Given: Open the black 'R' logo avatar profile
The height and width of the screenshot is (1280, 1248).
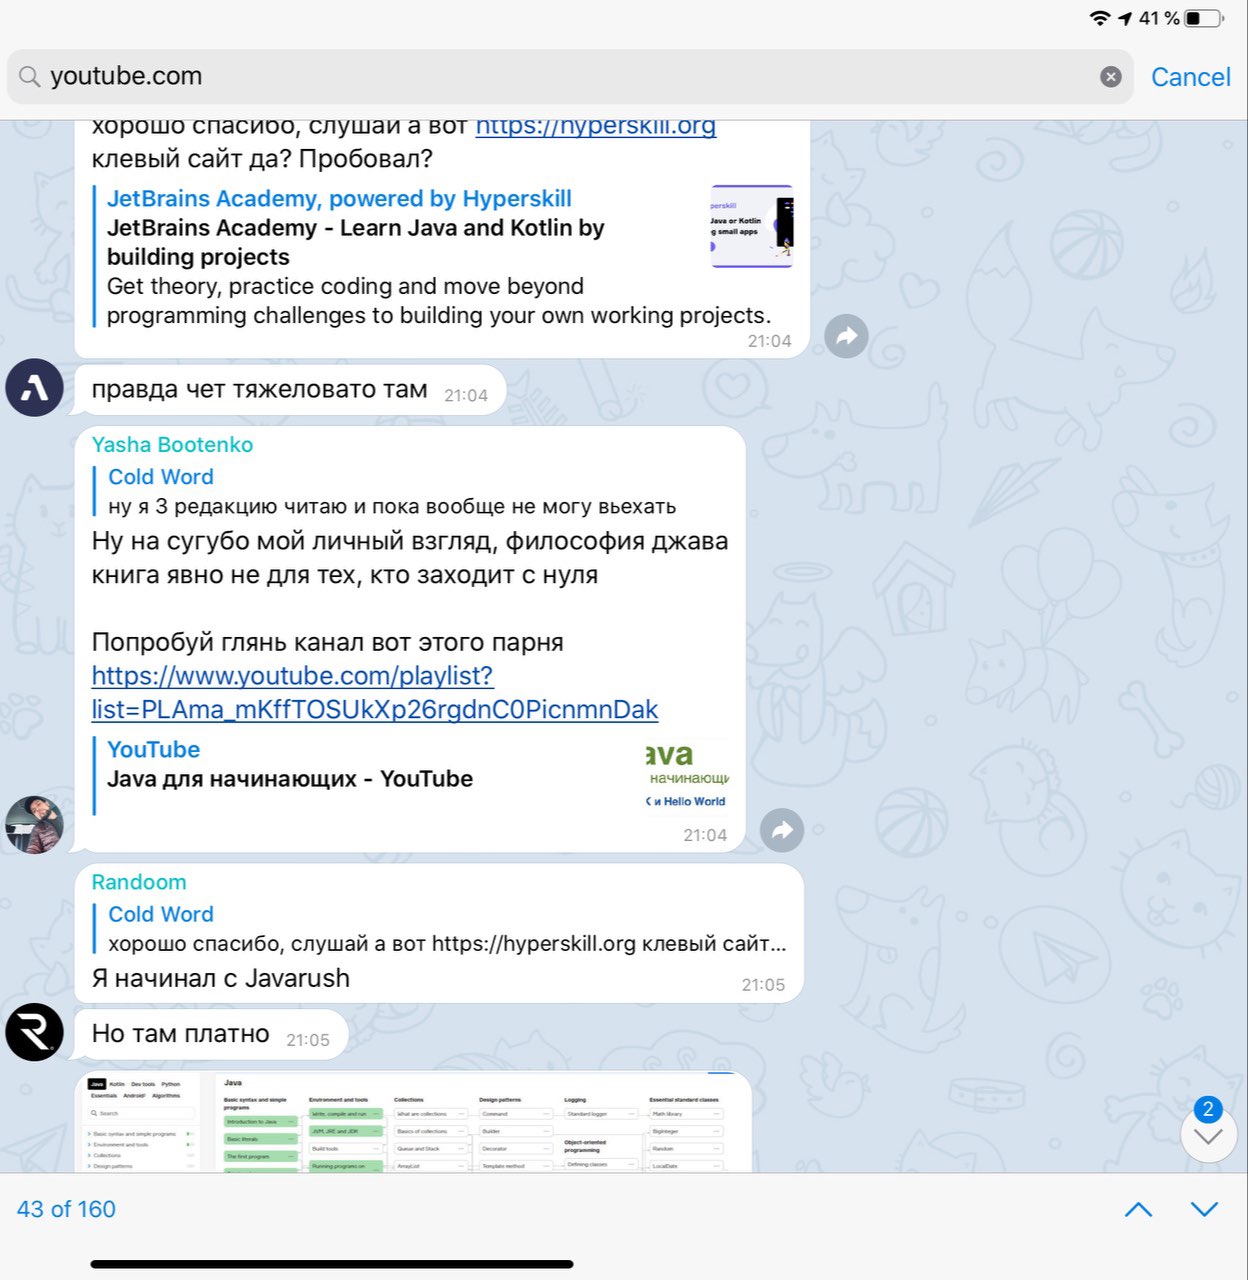Looking at the screenshot, I should coord(35,1032).
